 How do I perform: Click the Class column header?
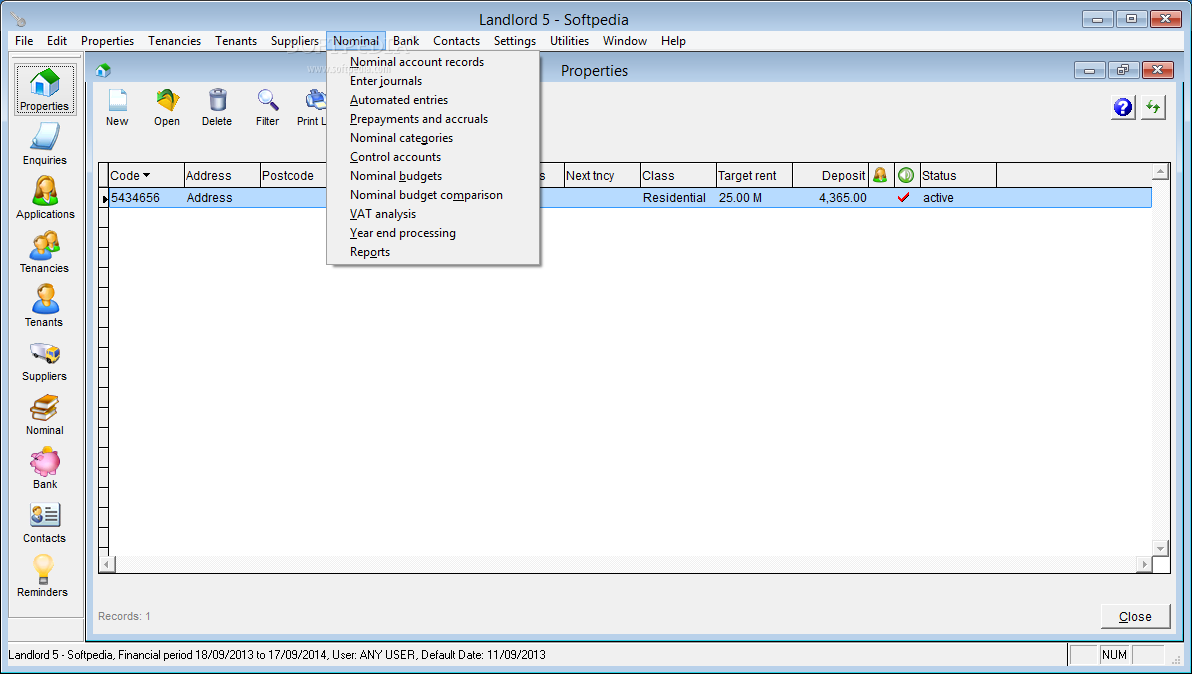pos(678,176)
